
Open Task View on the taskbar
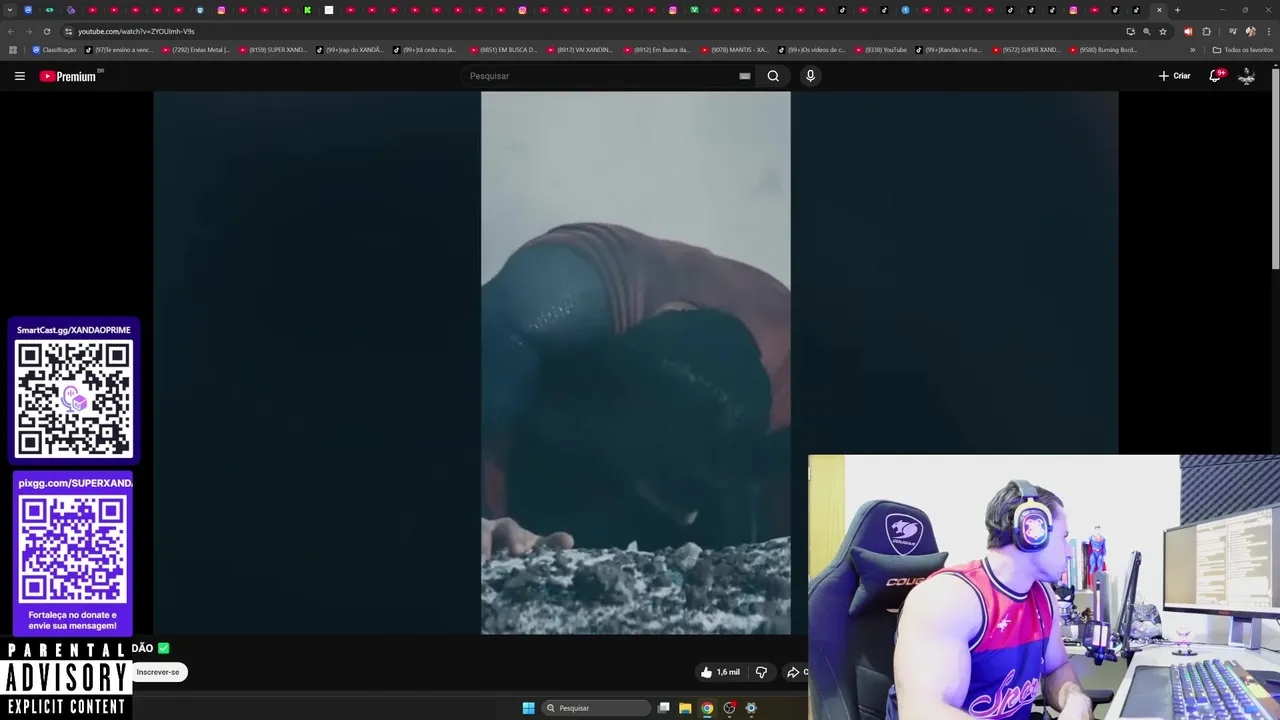(663, 708)
